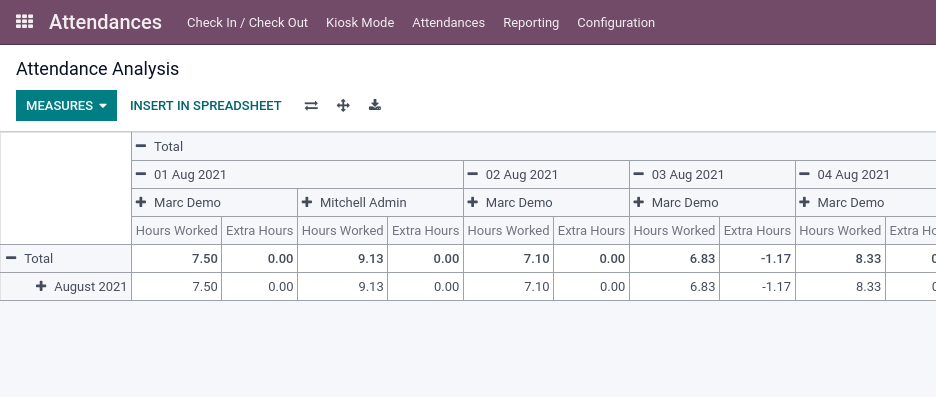Go to Kiosk Mode
This screenshot has width=936, height=397.
pyautogui.click(x=360, y=23)
